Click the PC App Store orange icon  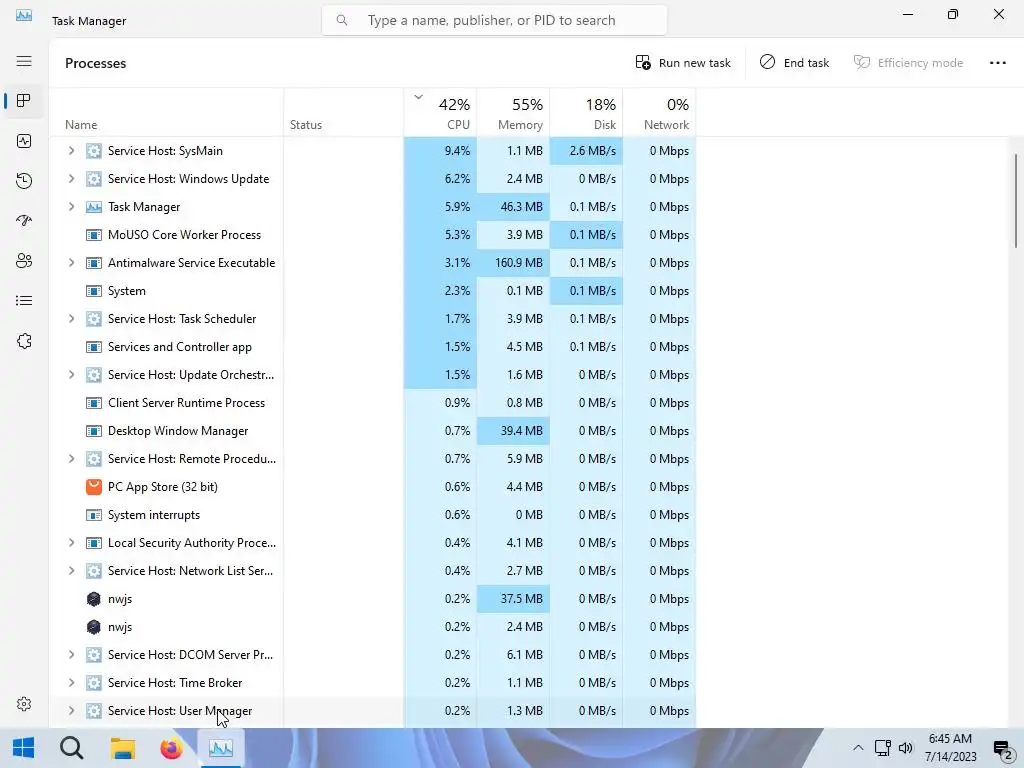pyautogui.click(x=94, y=487)
